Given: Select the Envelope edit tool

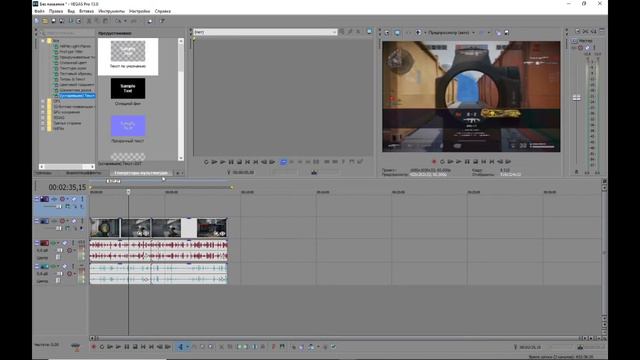Looking at the screenshot, I should (x=194, y=347).
